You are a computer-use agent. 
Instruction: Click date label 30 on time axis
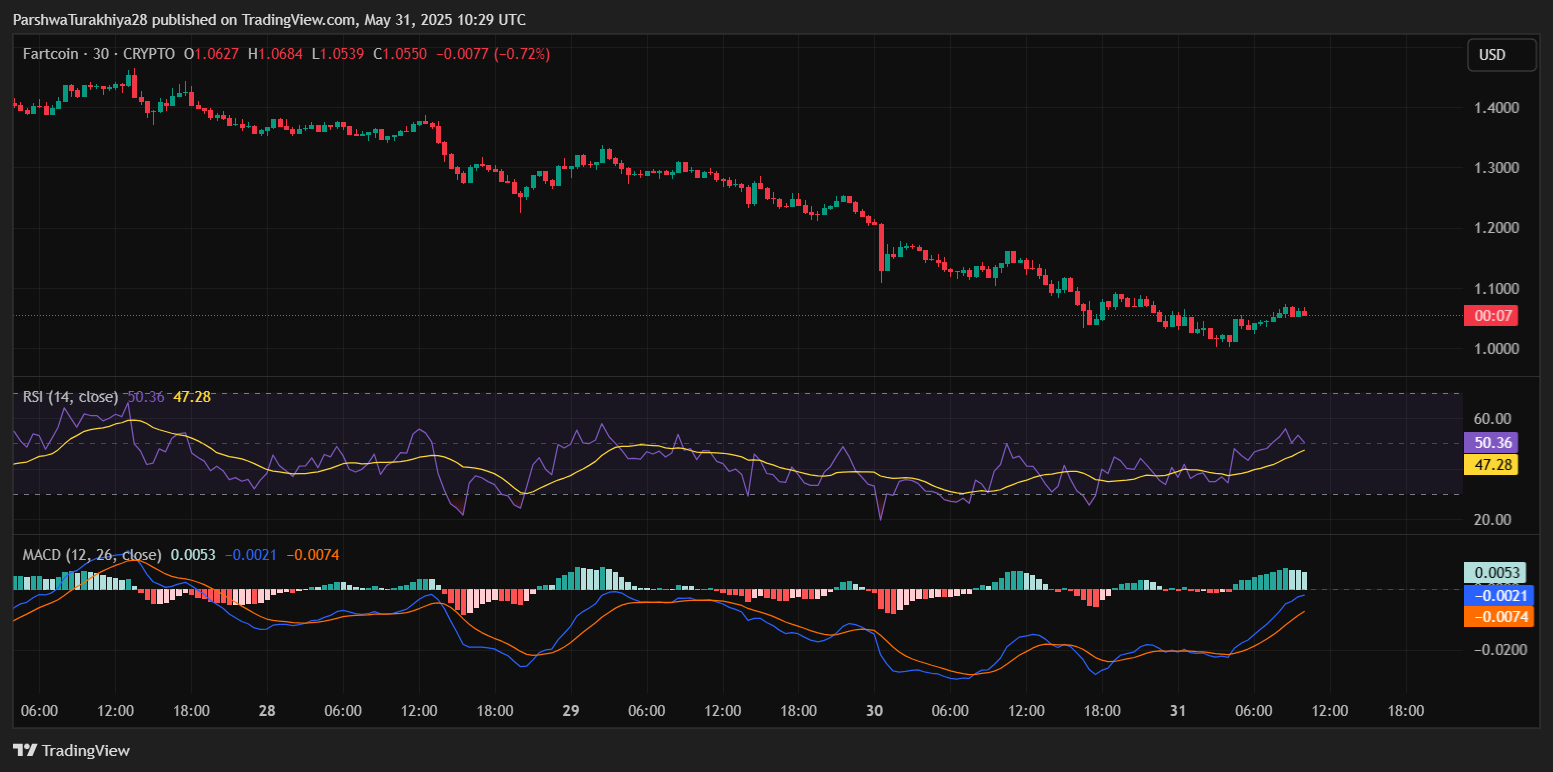875,711
